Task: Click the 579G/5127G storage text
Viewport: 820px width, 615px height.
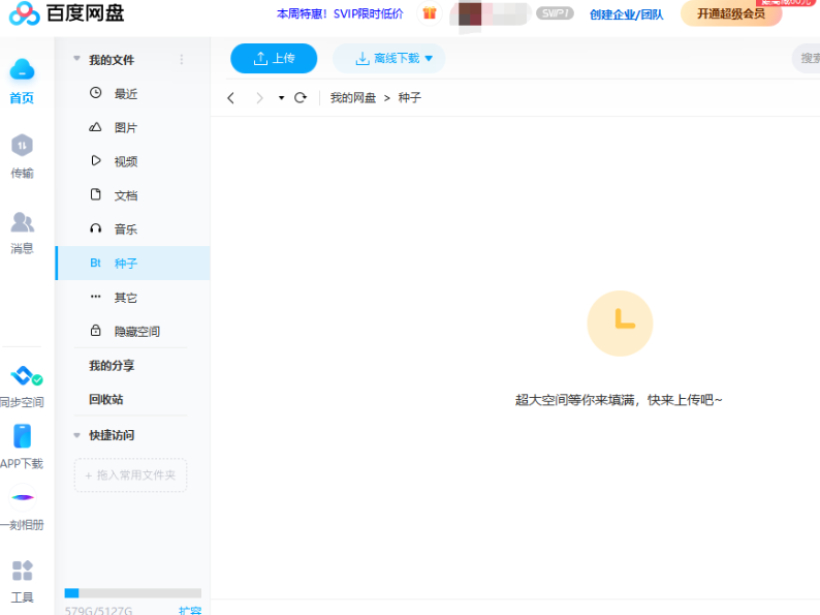Action: point(98,610)
